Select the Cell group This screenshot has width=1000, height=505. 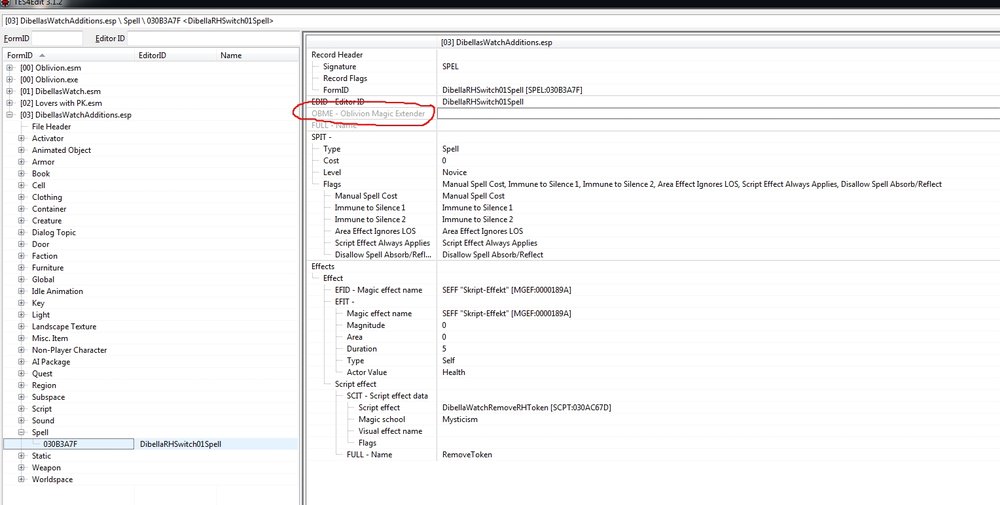[39, 186]
